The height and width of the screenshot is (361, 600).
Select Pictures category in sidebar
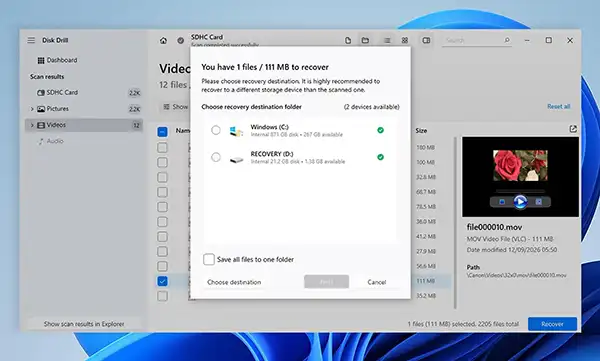pyautogui.click(x=85, y=109)
